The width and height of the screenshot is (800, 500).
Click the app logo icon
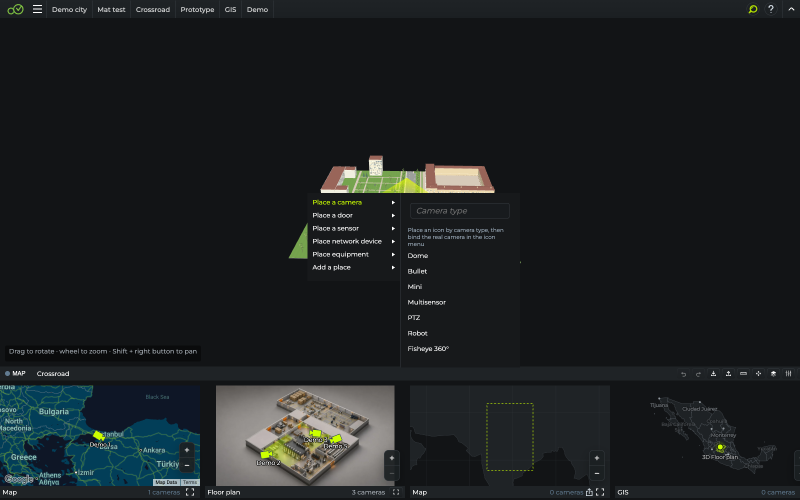coord(15,9)
